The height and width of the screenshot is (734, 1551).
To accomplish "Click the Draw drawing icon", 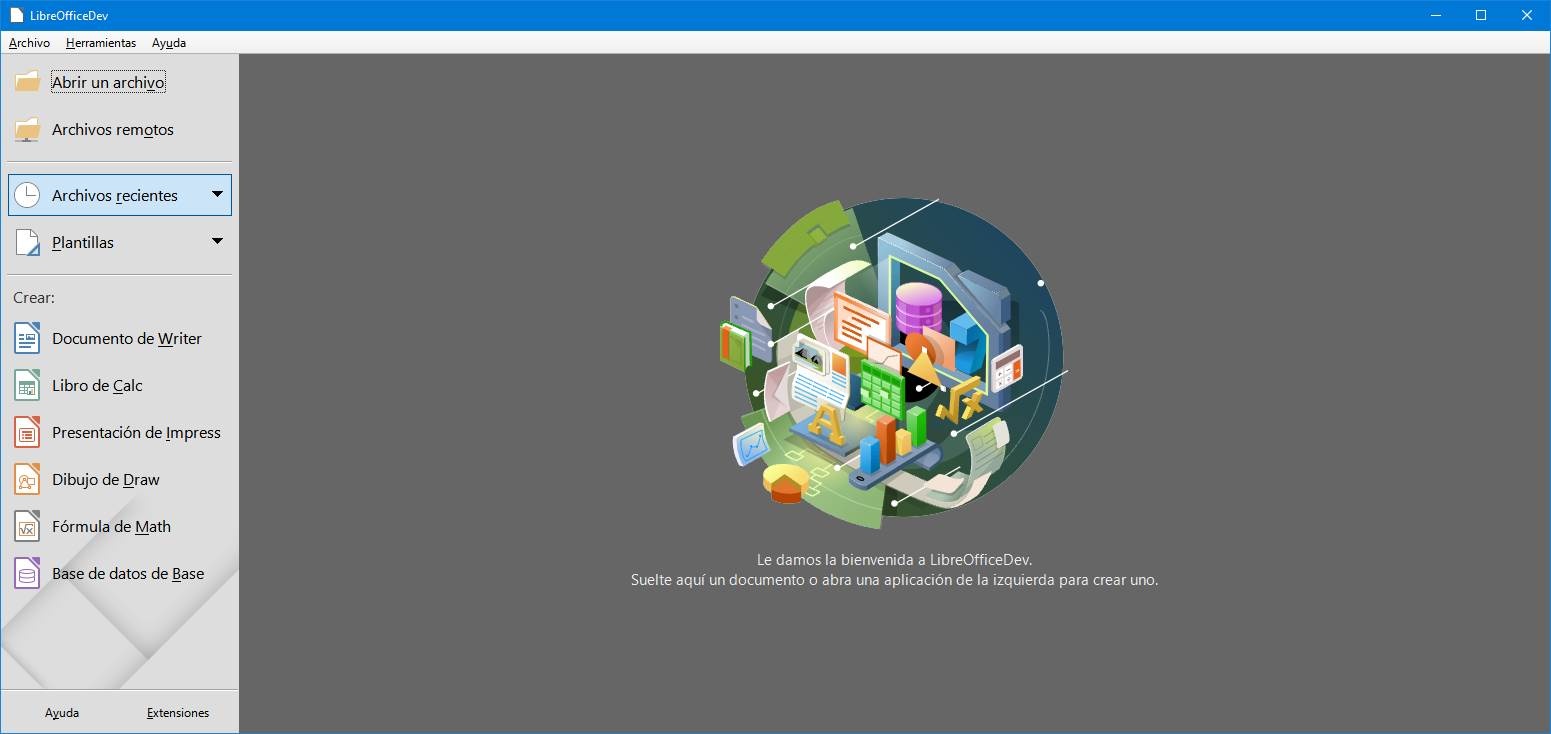I will tap(27, 479).
